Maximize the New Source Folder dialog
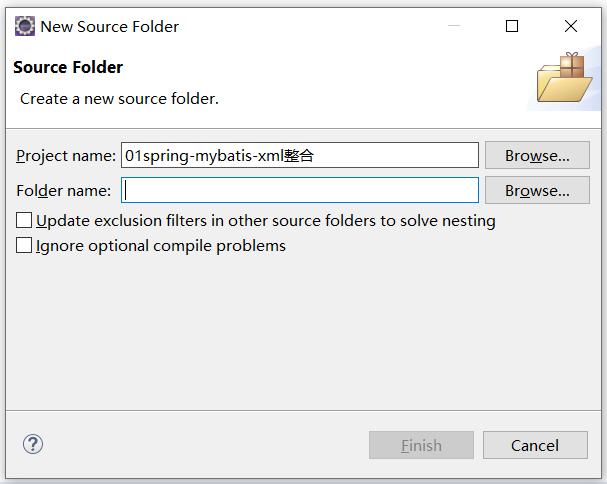607x484 pixels. tap(512, 27)
